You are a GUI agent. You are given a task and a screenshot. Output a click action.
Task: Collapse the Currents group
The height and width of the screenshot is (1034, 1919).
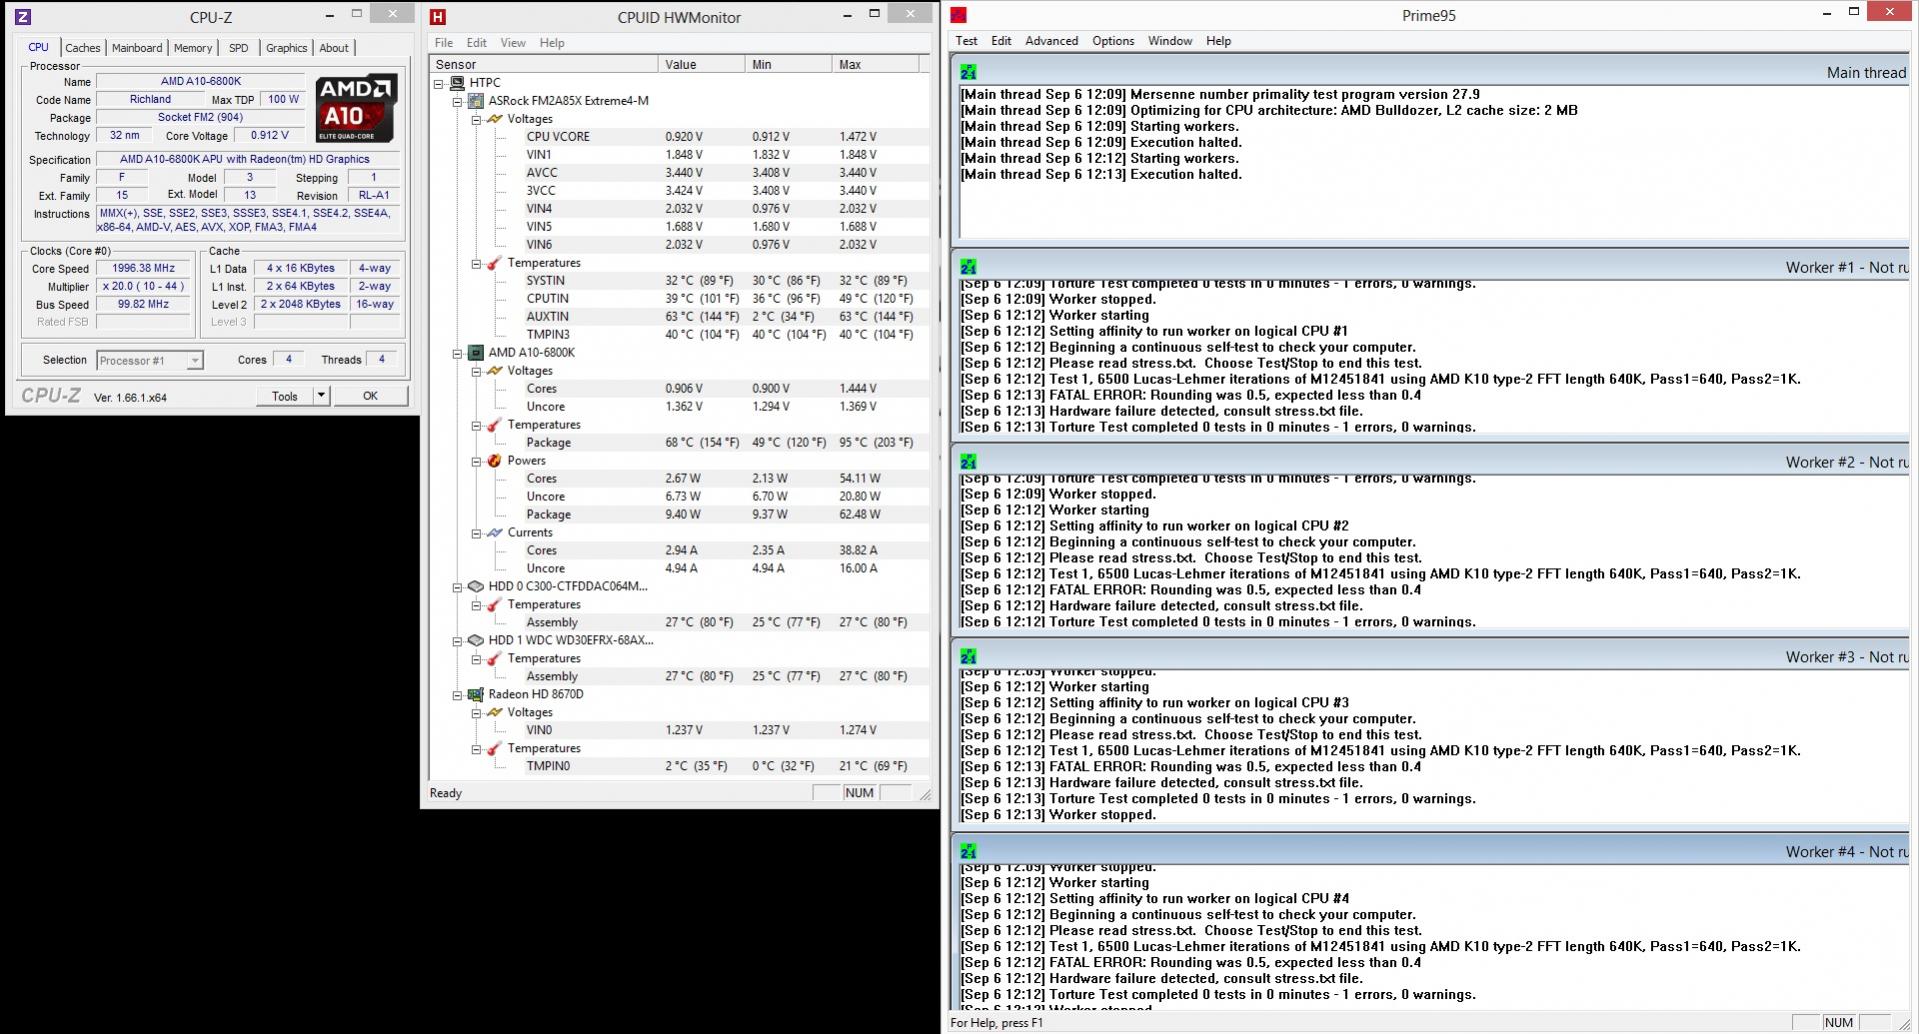click(x=477, y=533)
